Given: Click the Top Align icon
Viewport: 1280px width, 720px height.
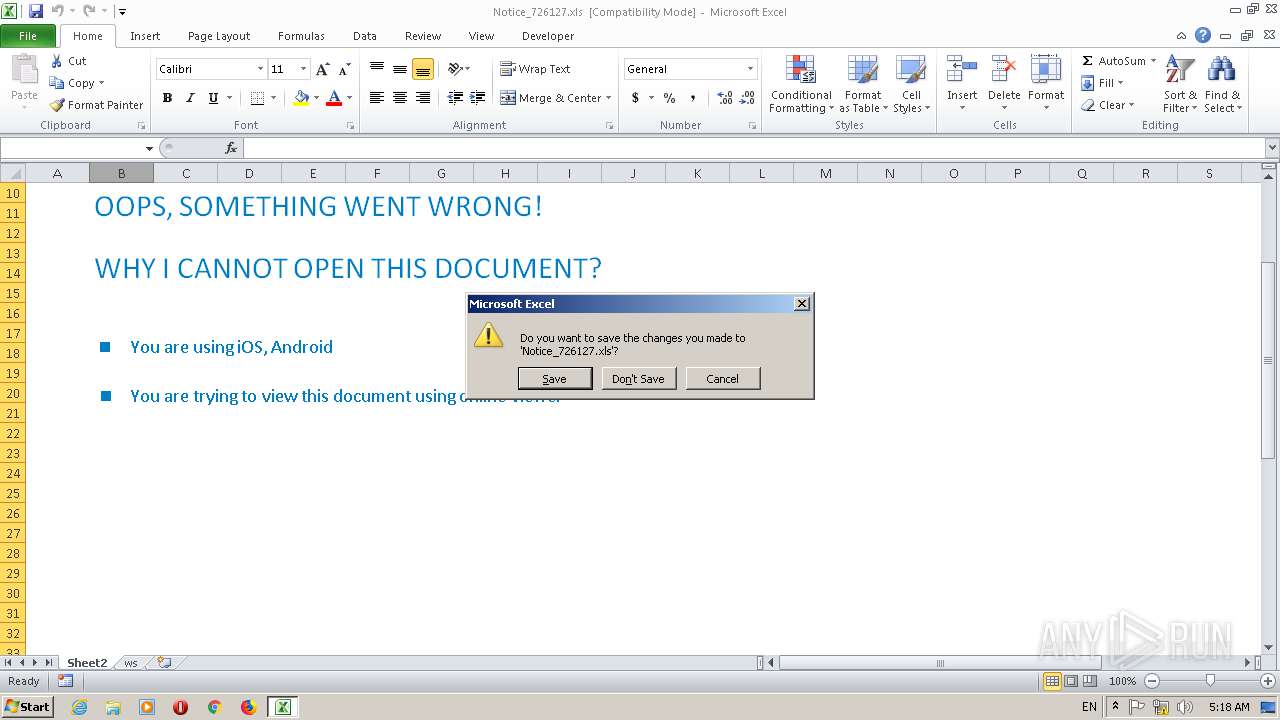Looking at the screenshot, I should (x=377, y=69).
